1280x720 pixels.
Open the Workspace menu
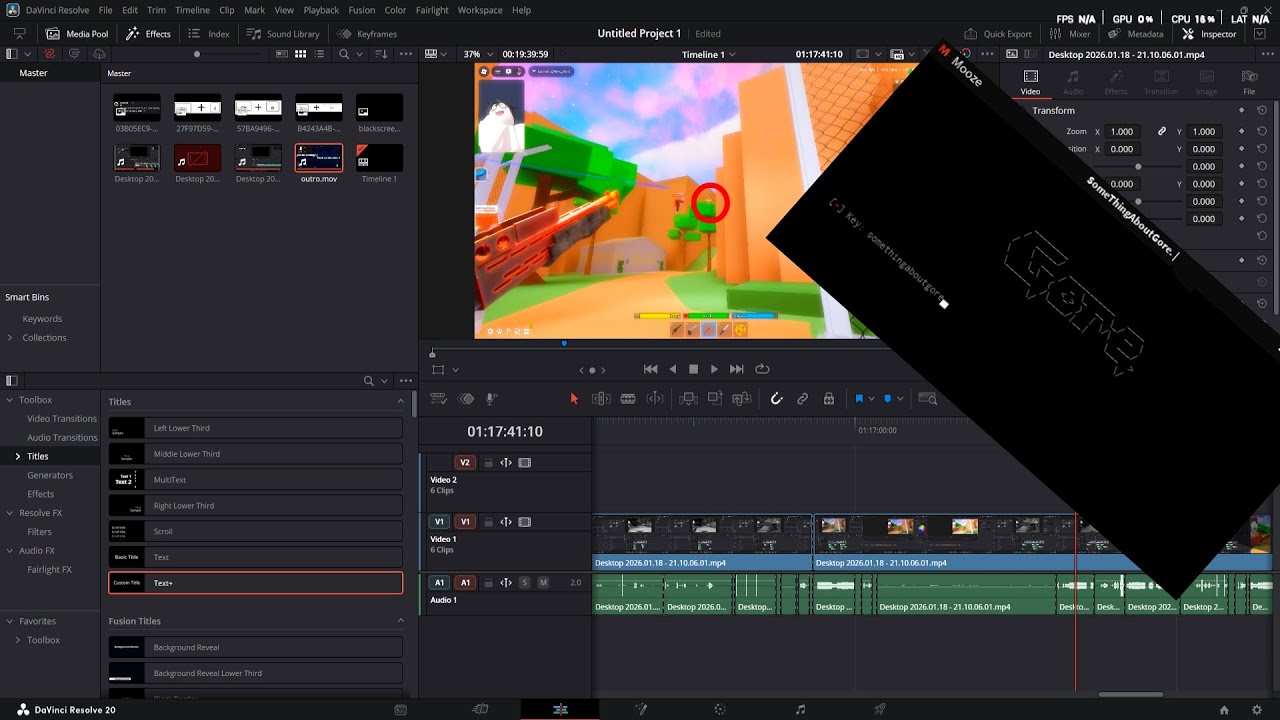coord(480,10)
